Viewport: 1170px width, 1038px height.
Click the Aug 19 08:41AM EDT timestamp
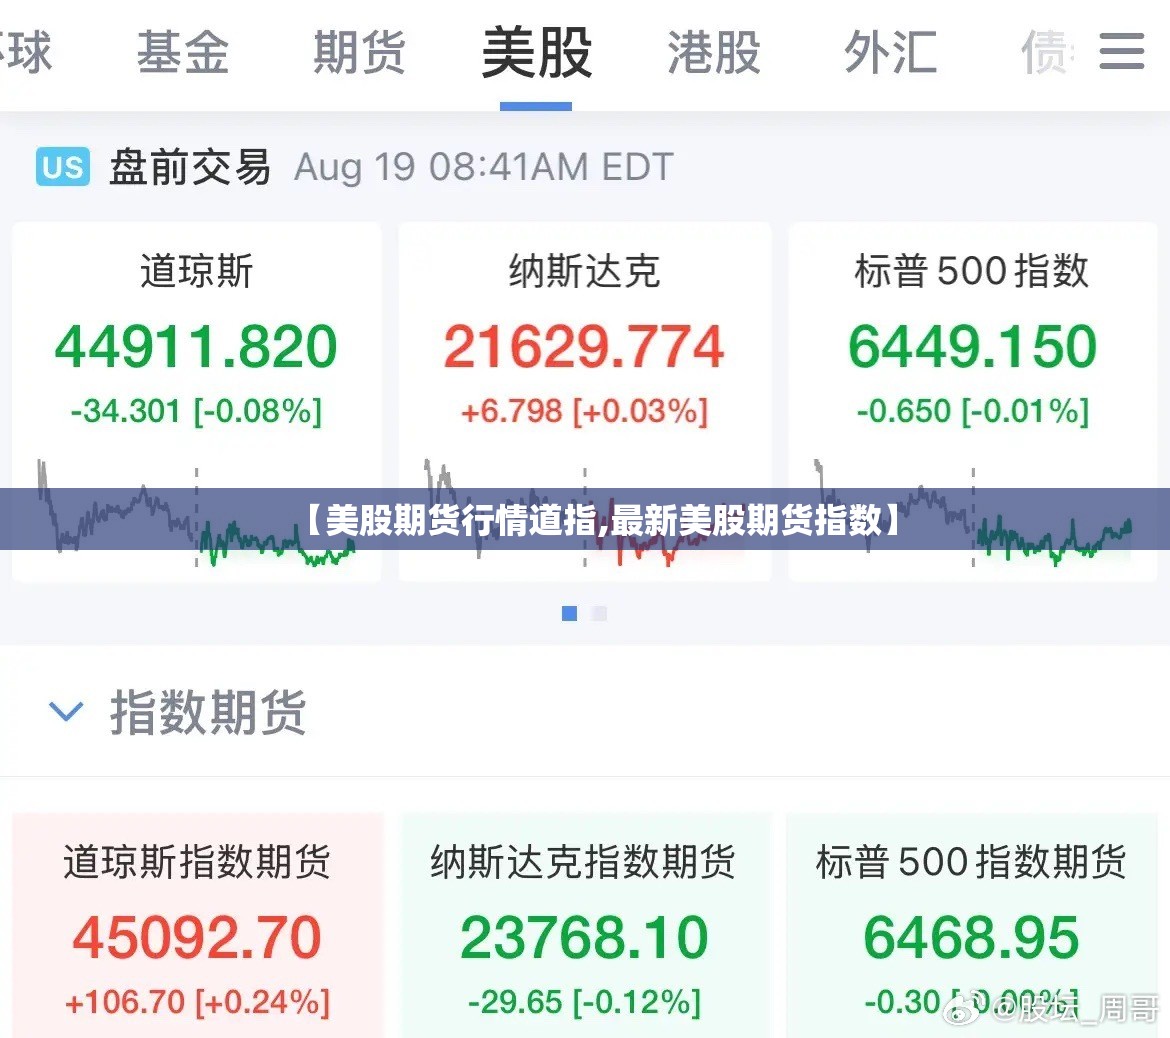[x=484, y=167]
